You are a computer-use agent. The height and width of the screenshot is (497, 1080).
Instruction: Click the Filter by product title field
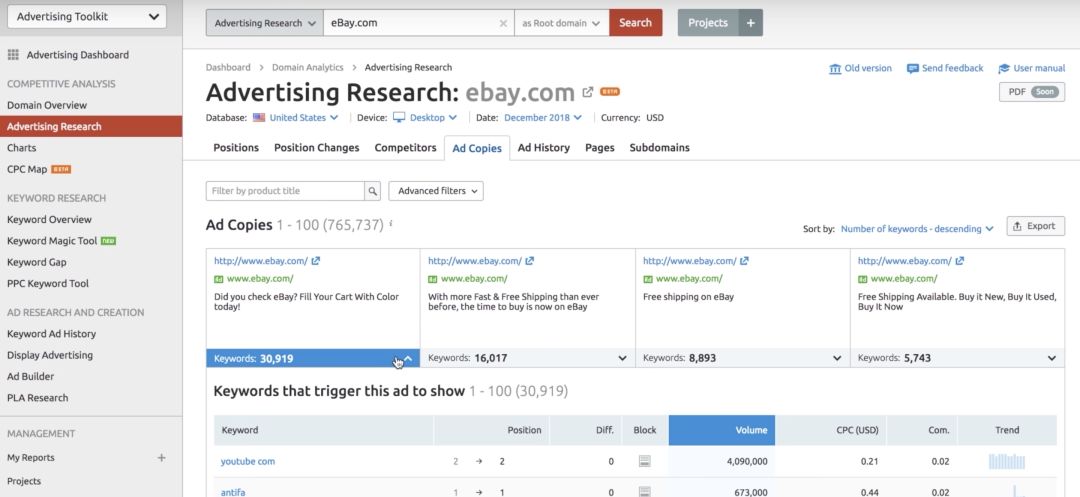(x=285, y=191)
